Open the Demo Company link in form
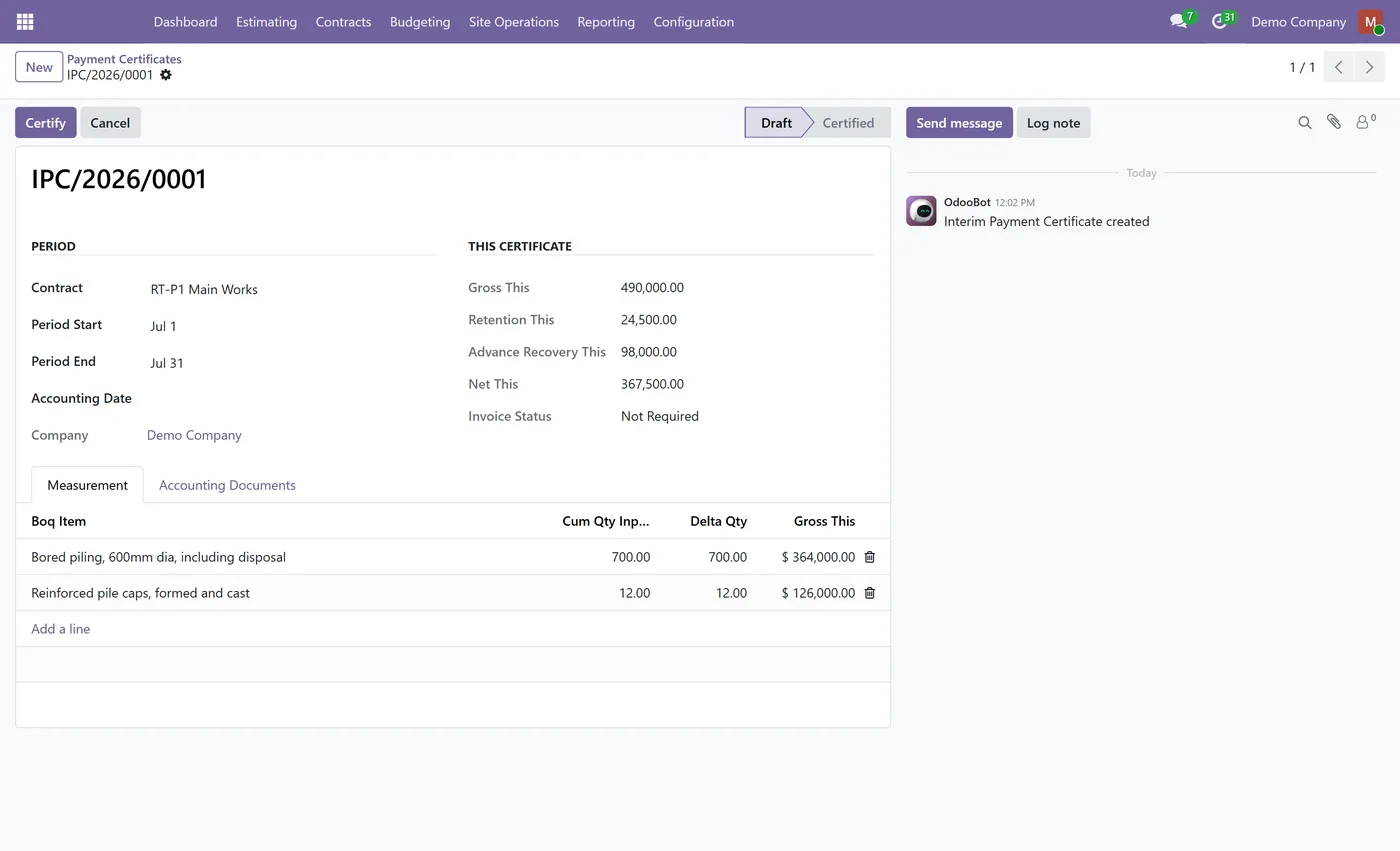 194,435
